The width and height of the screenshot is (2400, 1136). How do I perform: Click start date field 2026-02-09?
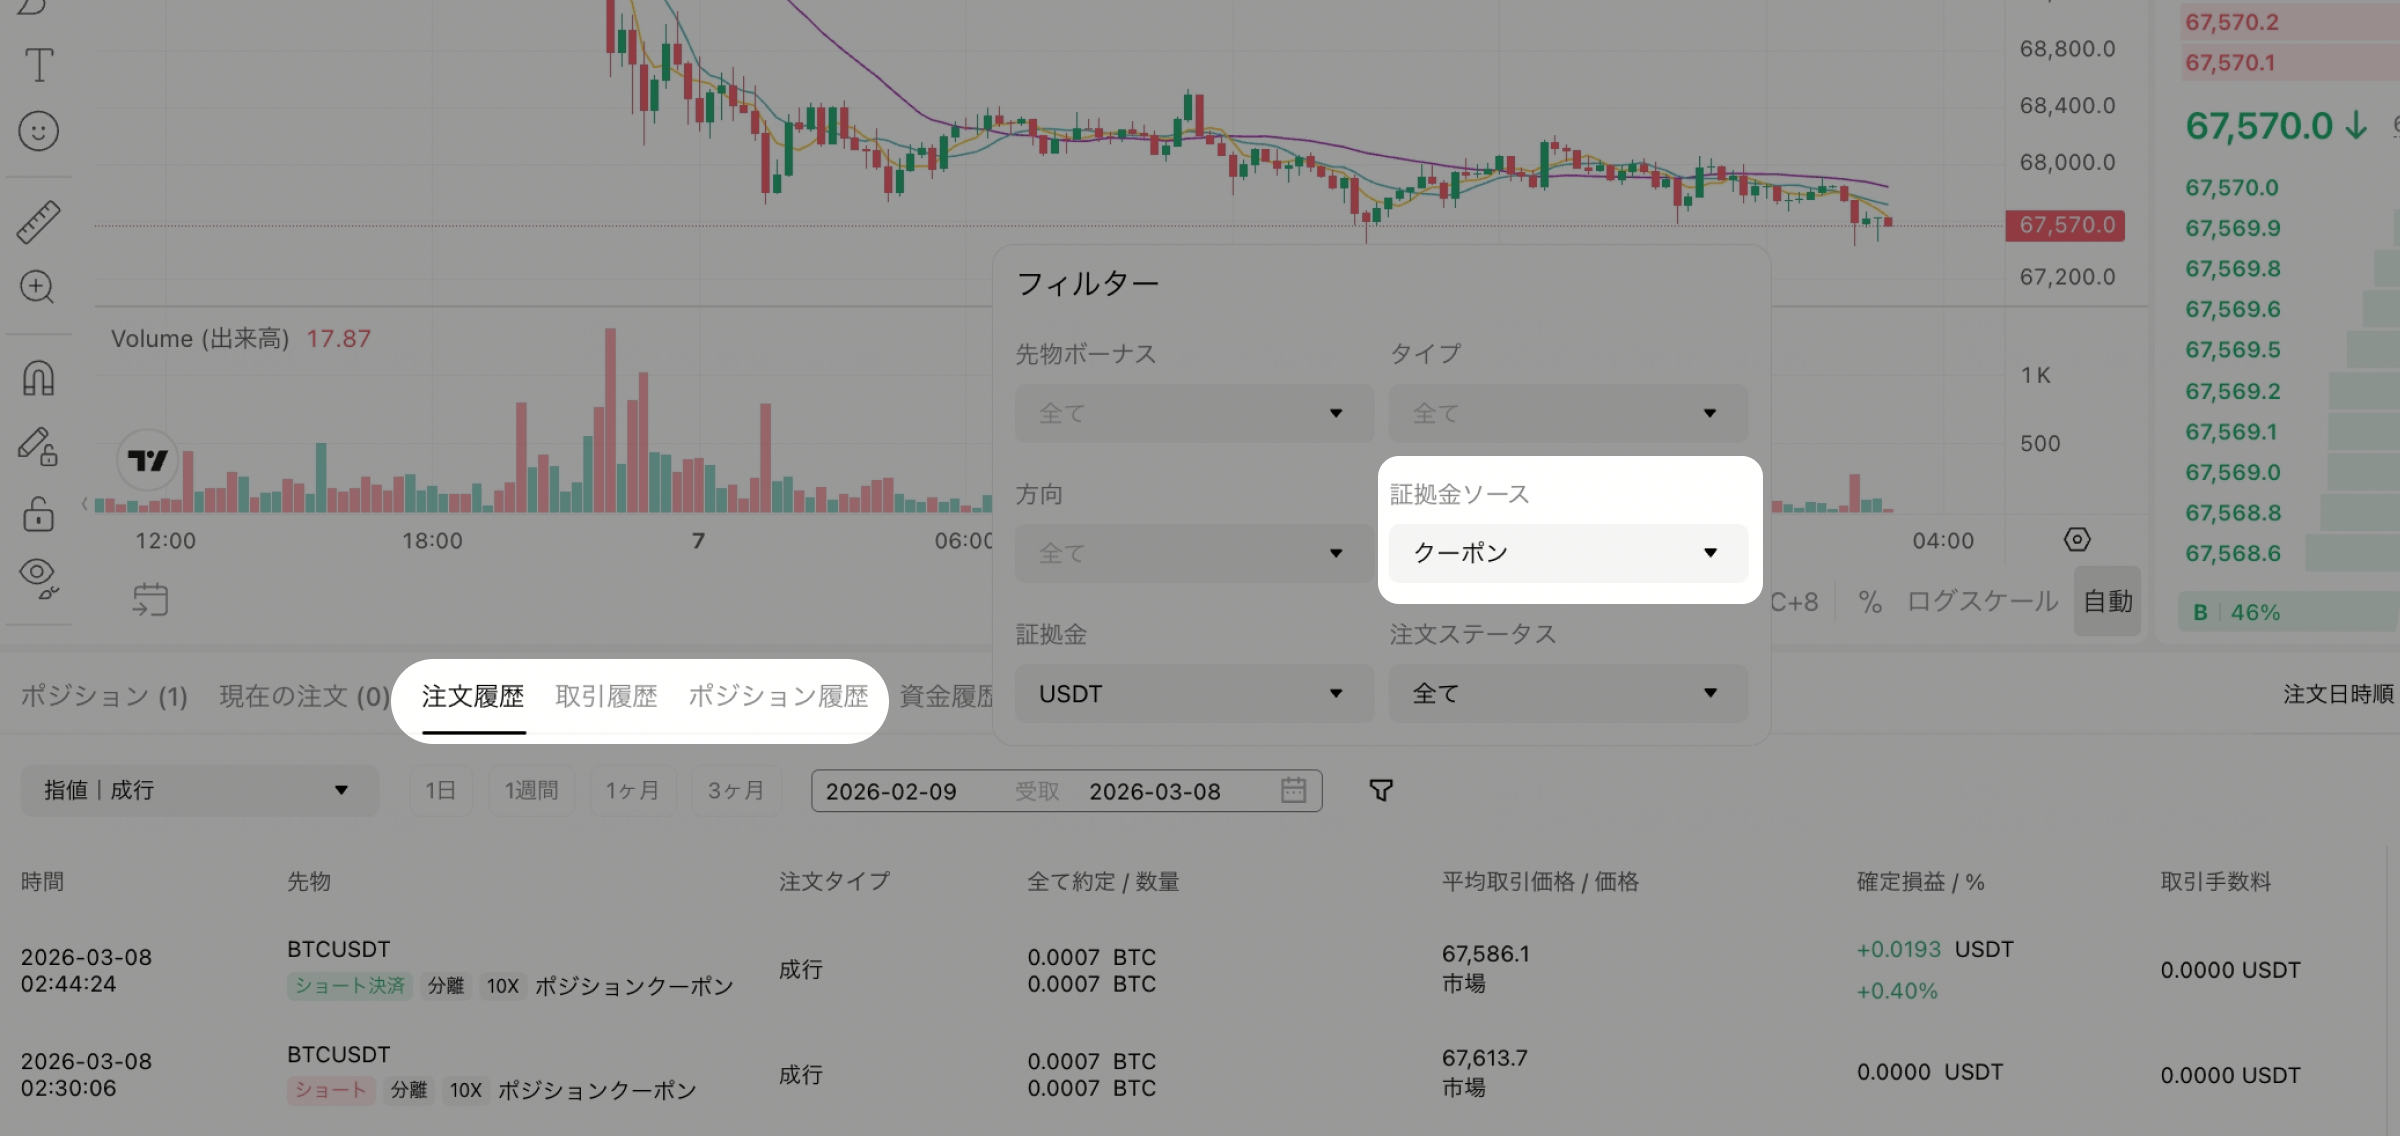(891, 792)
